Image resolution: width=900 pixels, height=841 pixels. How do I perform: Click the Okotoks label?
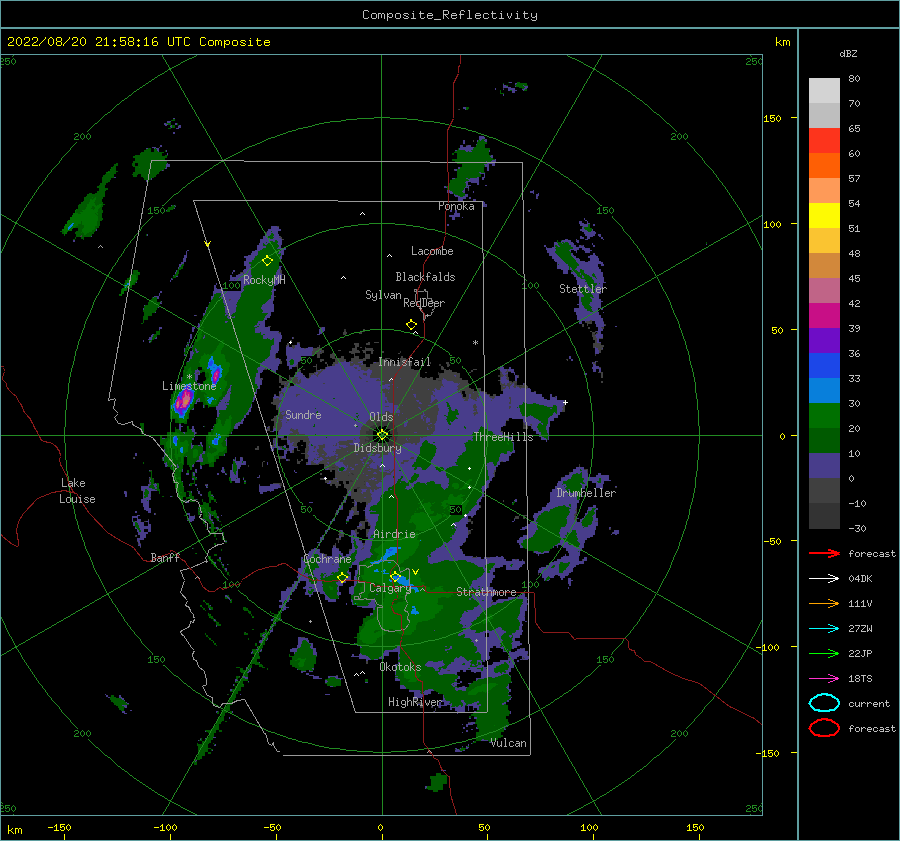pos(400,667)
